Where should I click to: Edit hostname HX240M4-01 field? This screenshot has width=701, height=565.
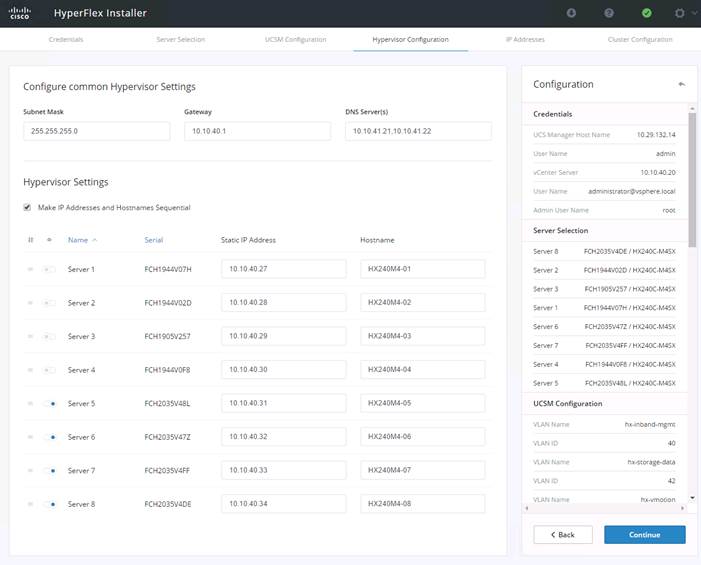tap(422, 269)
